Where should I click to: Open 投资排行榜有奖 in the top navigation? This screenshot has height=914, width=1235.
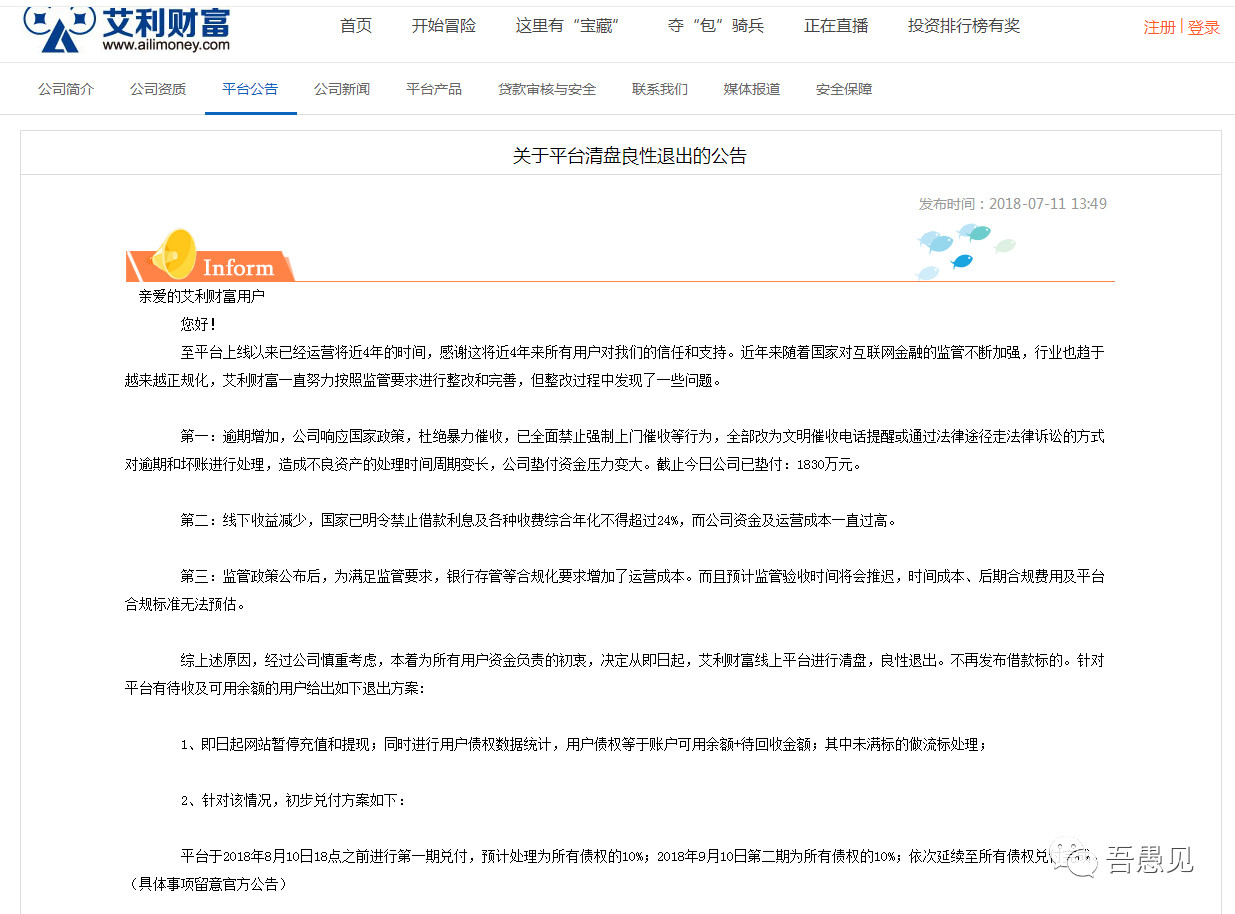(964, 26)
